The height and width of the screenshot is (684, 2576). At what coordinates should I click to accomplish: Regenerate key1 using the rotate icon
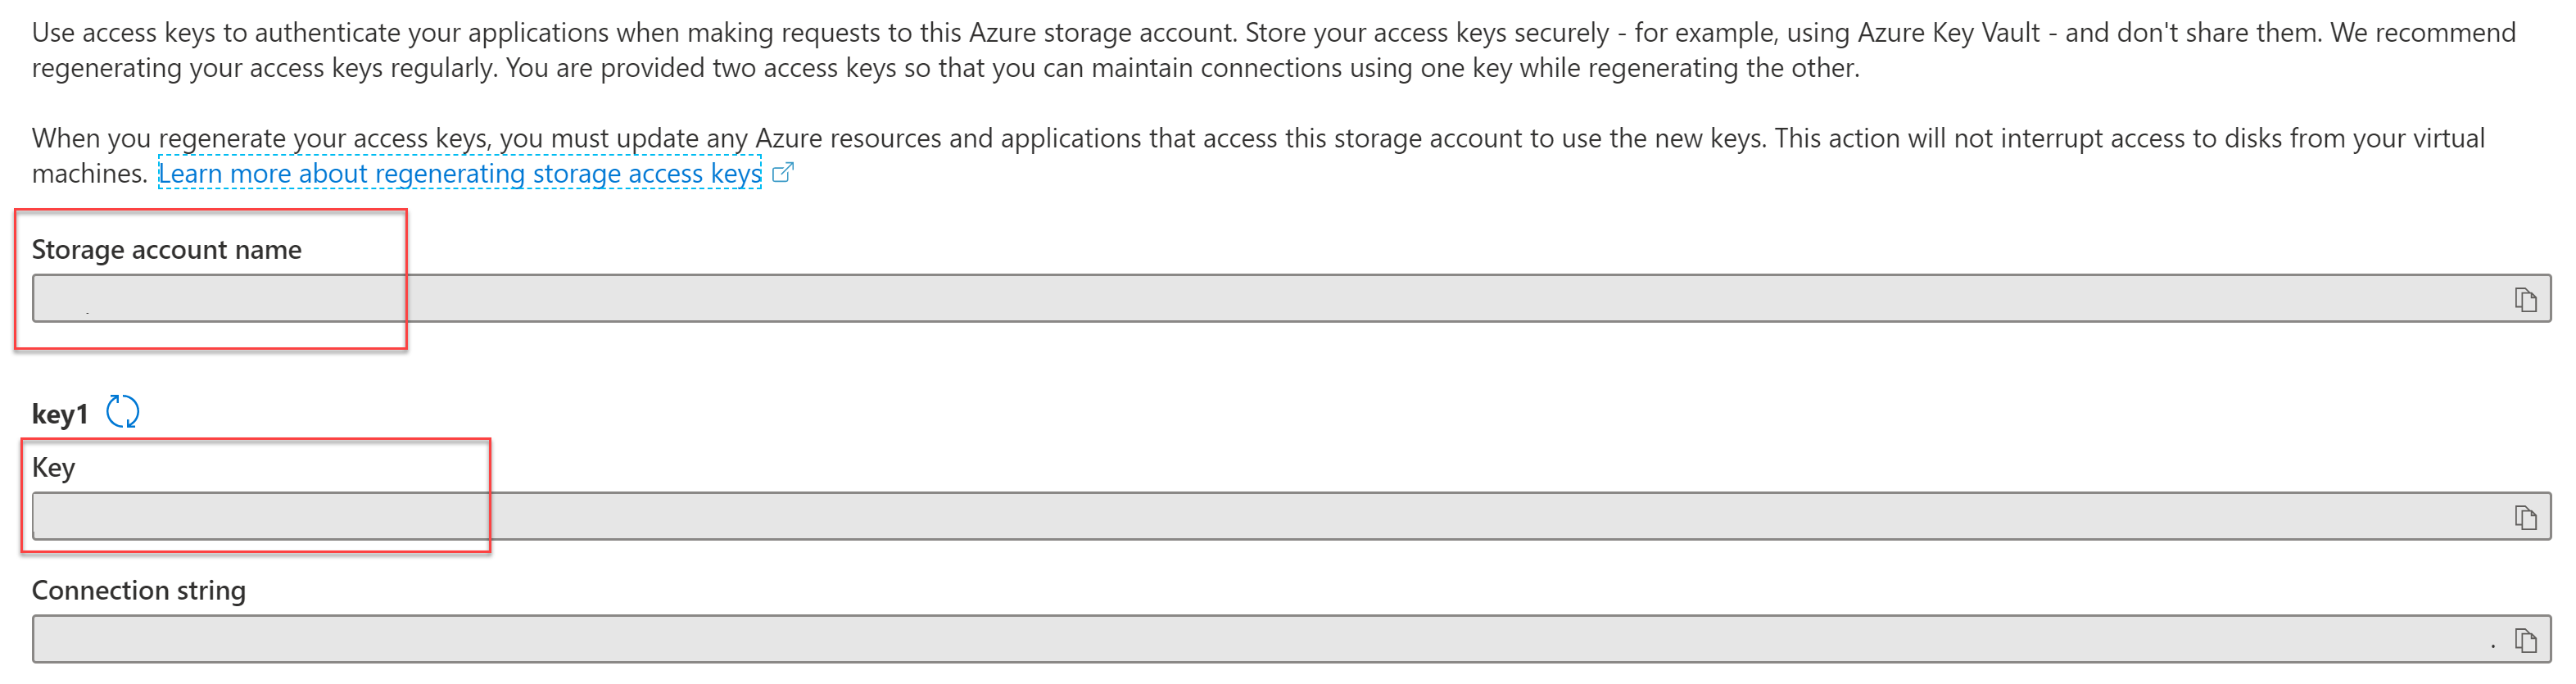pos(123,412)
